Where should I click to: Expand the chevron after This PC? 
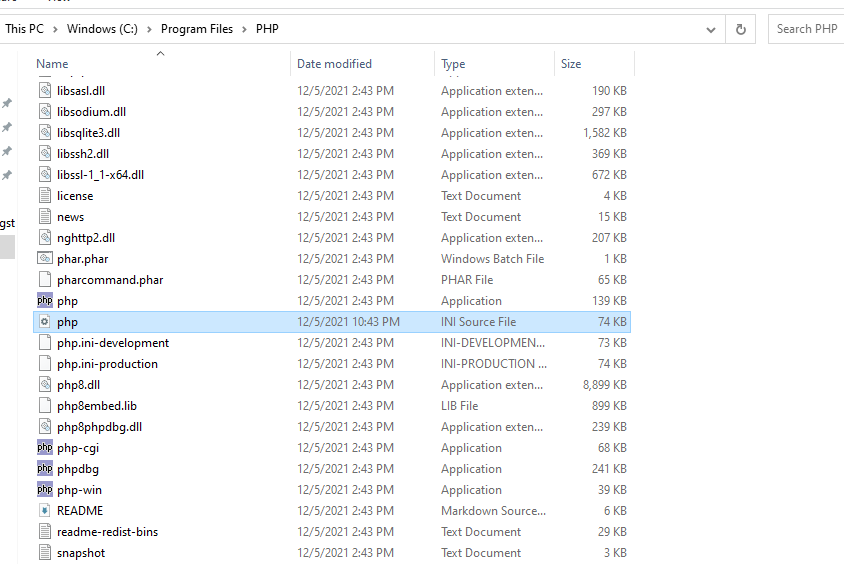point(55,29)
